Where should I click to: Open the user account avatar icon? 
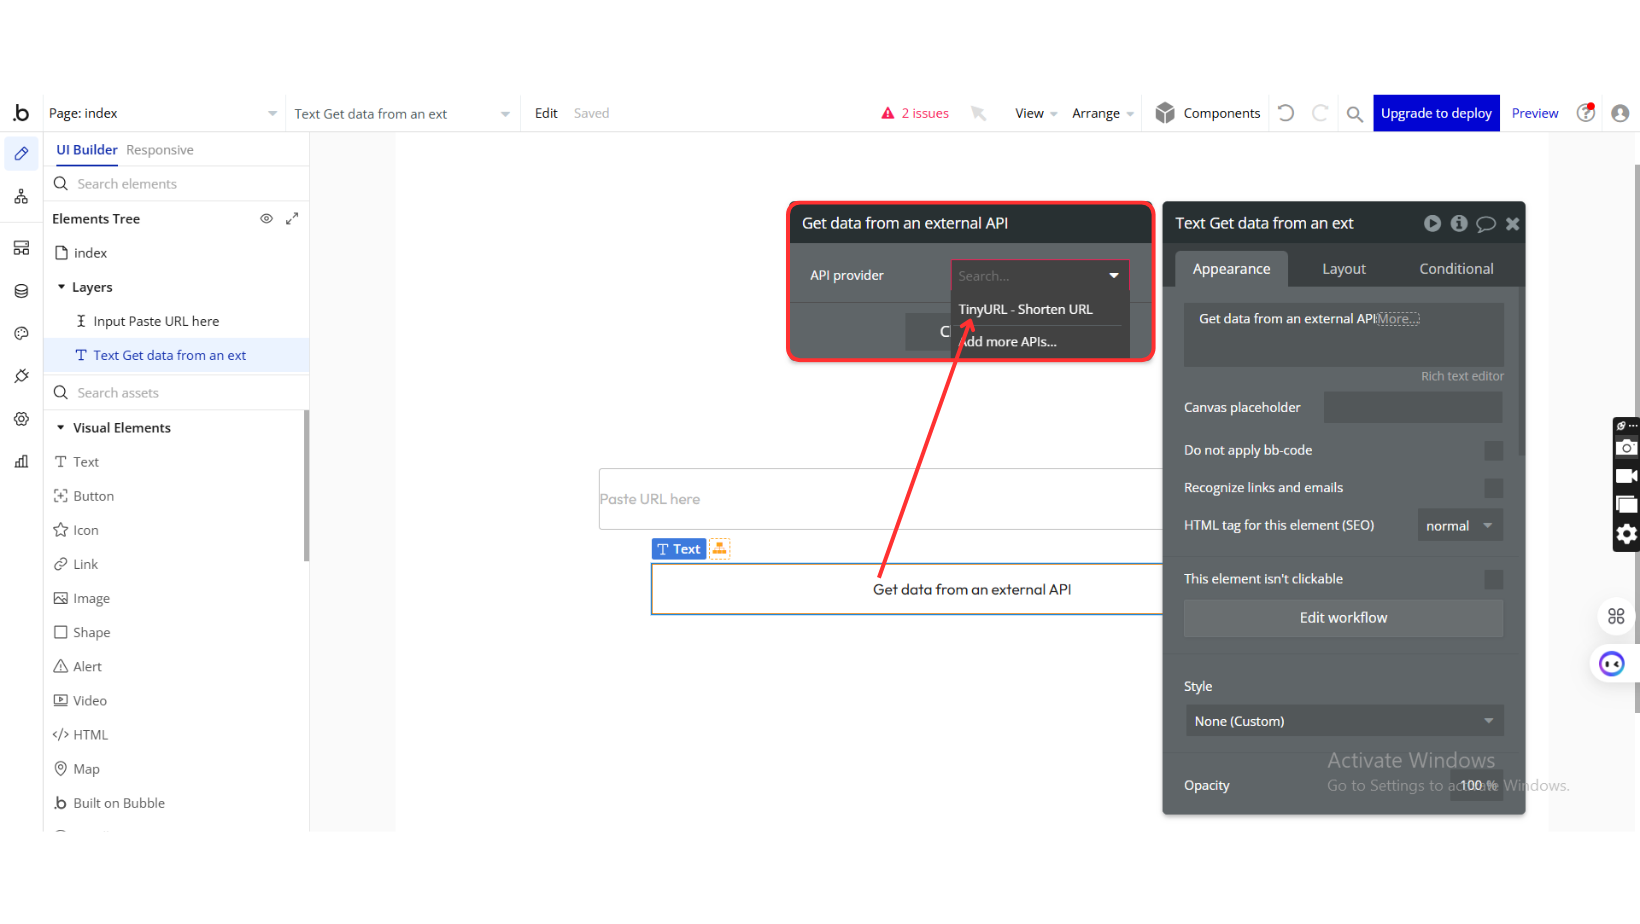1620,113
